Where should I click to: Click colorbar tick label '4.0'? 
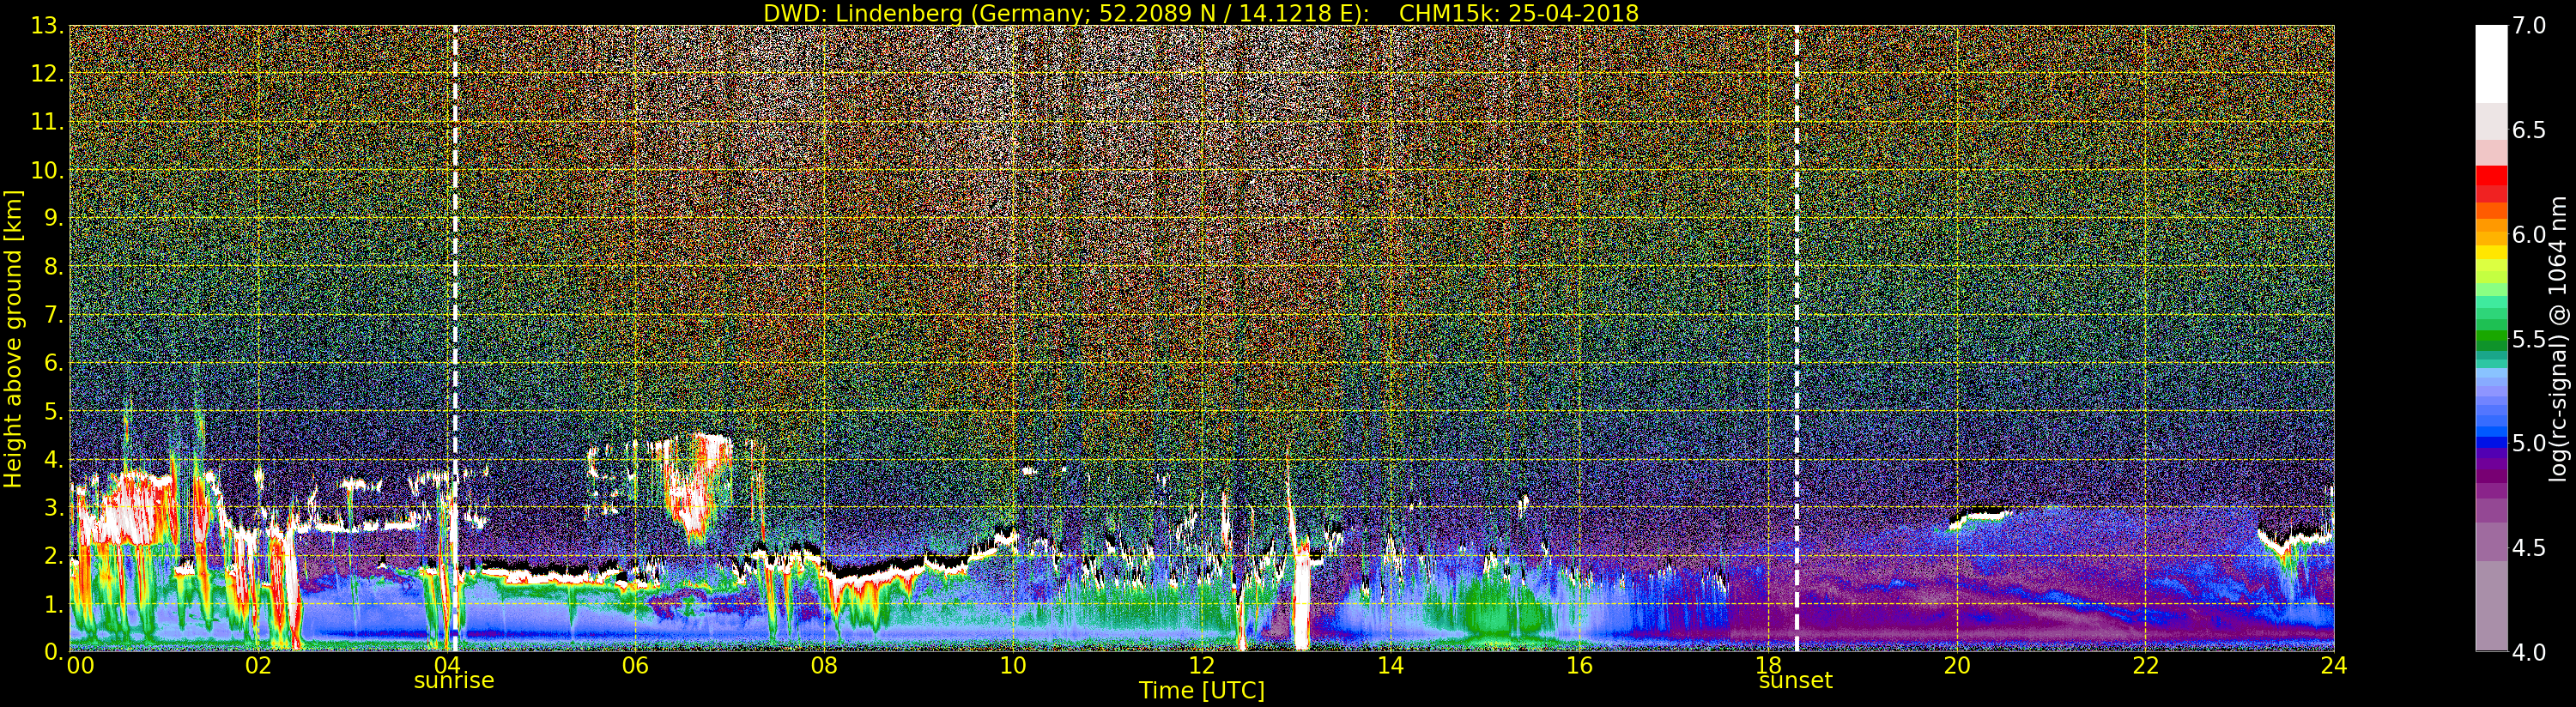tap(2529, 652)
